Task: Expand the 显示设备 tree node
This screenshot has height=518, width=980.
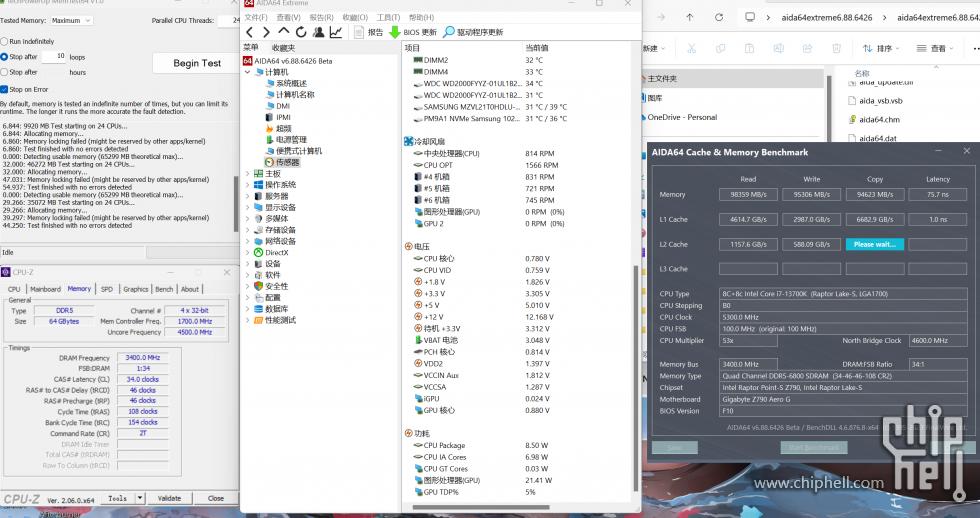Action: 248,207
